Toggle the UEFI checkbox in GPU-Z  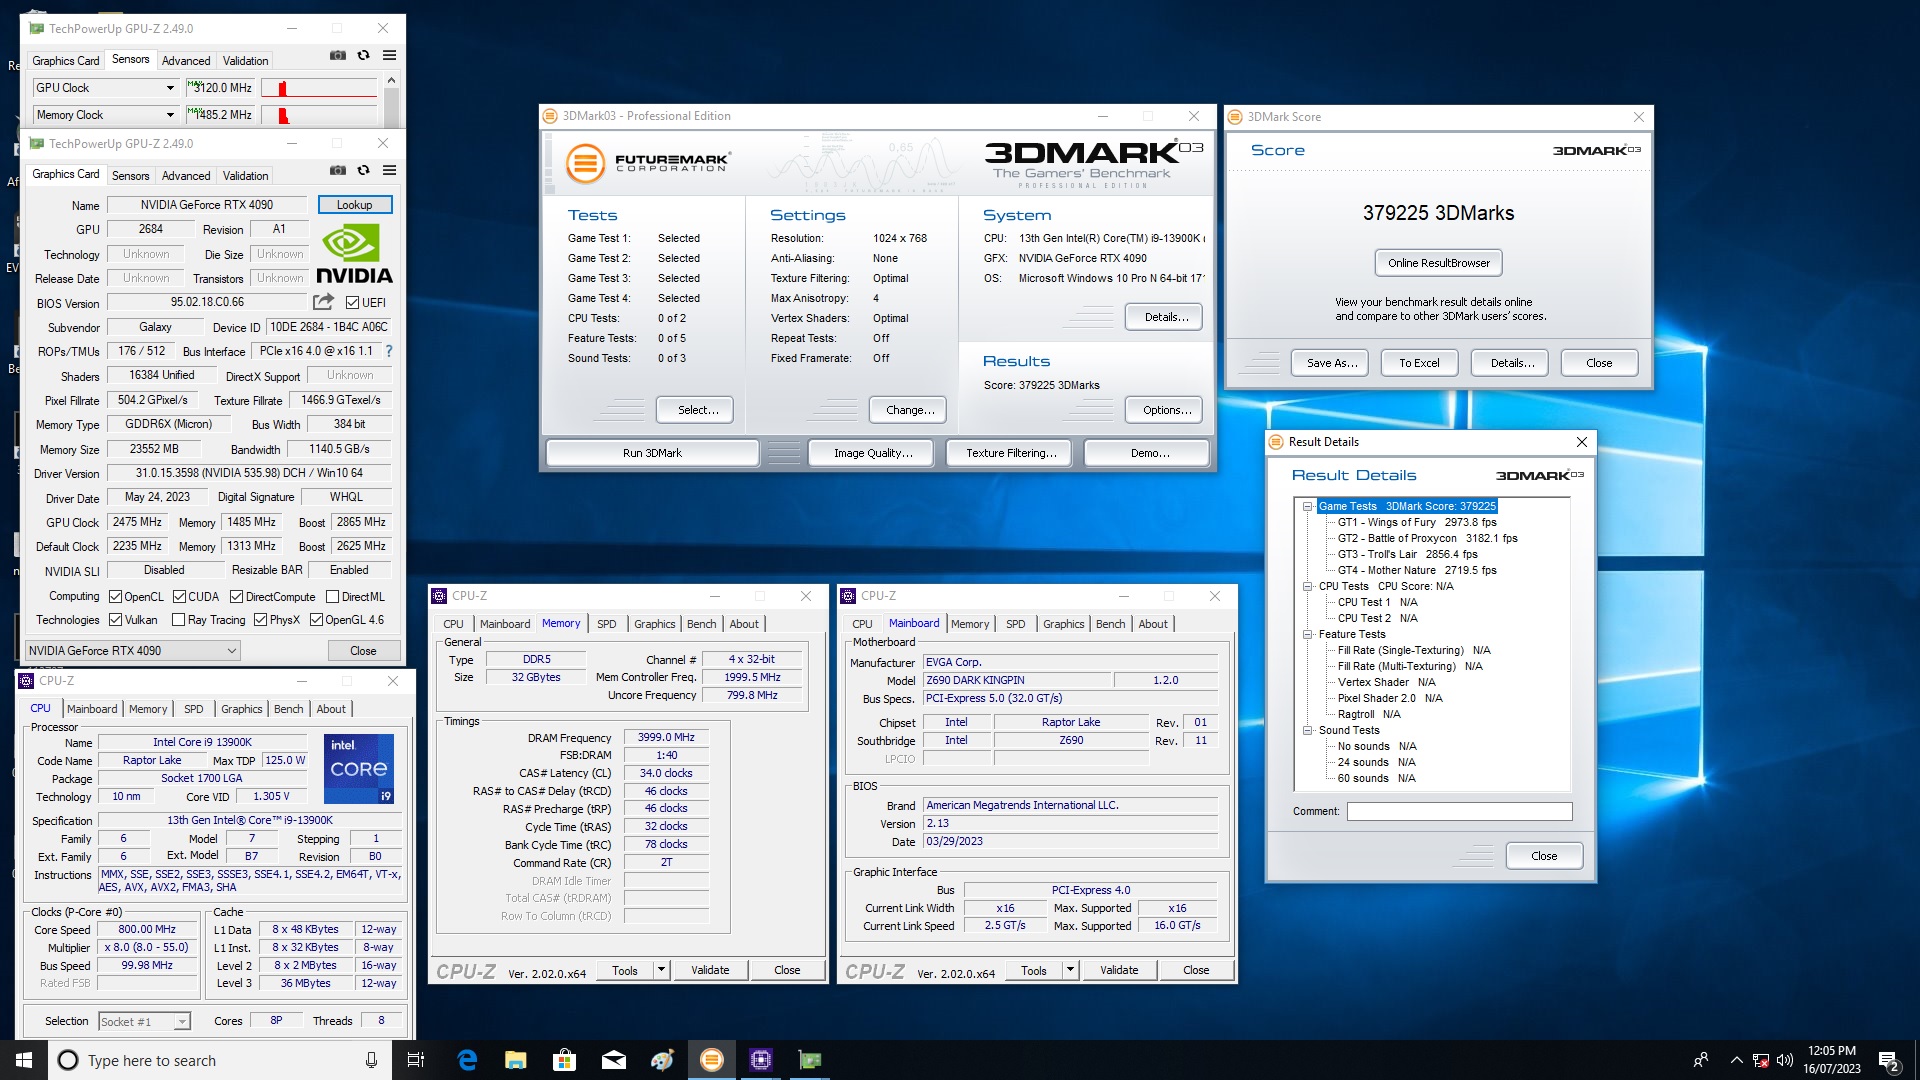pyautogui.click(x=352, y=302)
